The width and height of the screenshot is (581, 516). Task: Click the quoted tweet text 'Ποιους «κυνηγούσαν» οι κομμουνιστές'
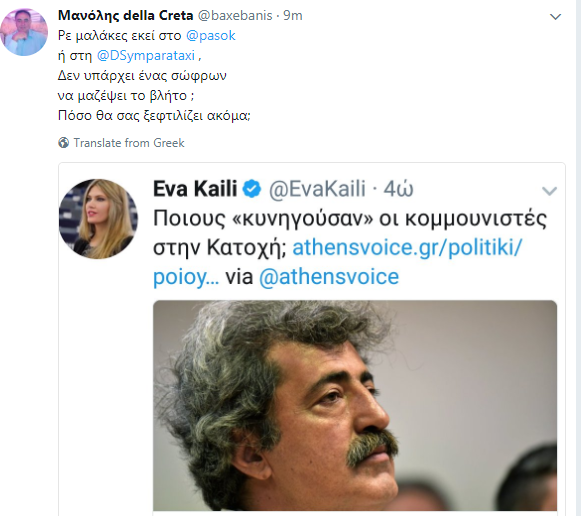tap(350, 219)
